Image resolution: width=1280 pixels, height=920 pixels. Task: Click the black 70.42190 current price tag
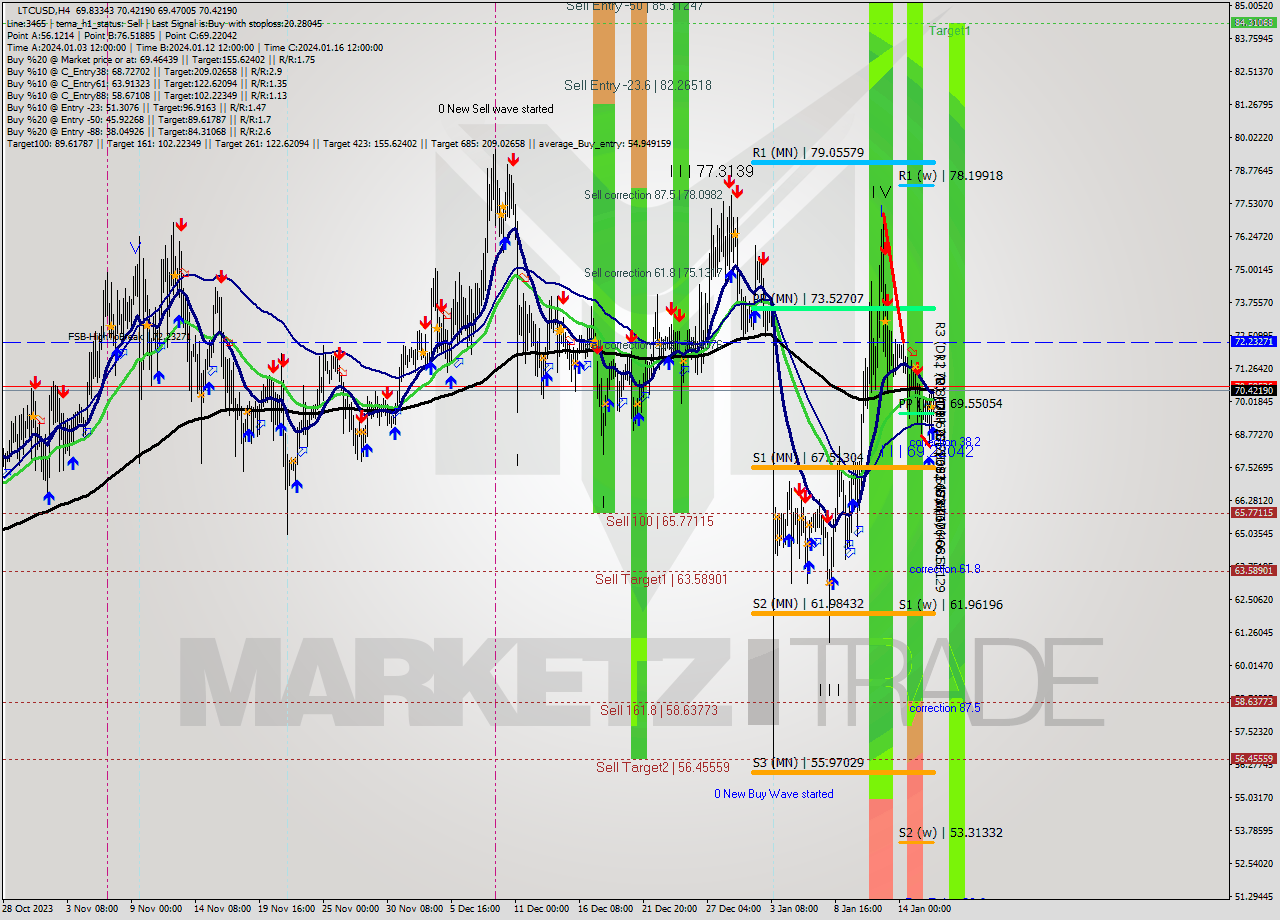click(1253, 391)
